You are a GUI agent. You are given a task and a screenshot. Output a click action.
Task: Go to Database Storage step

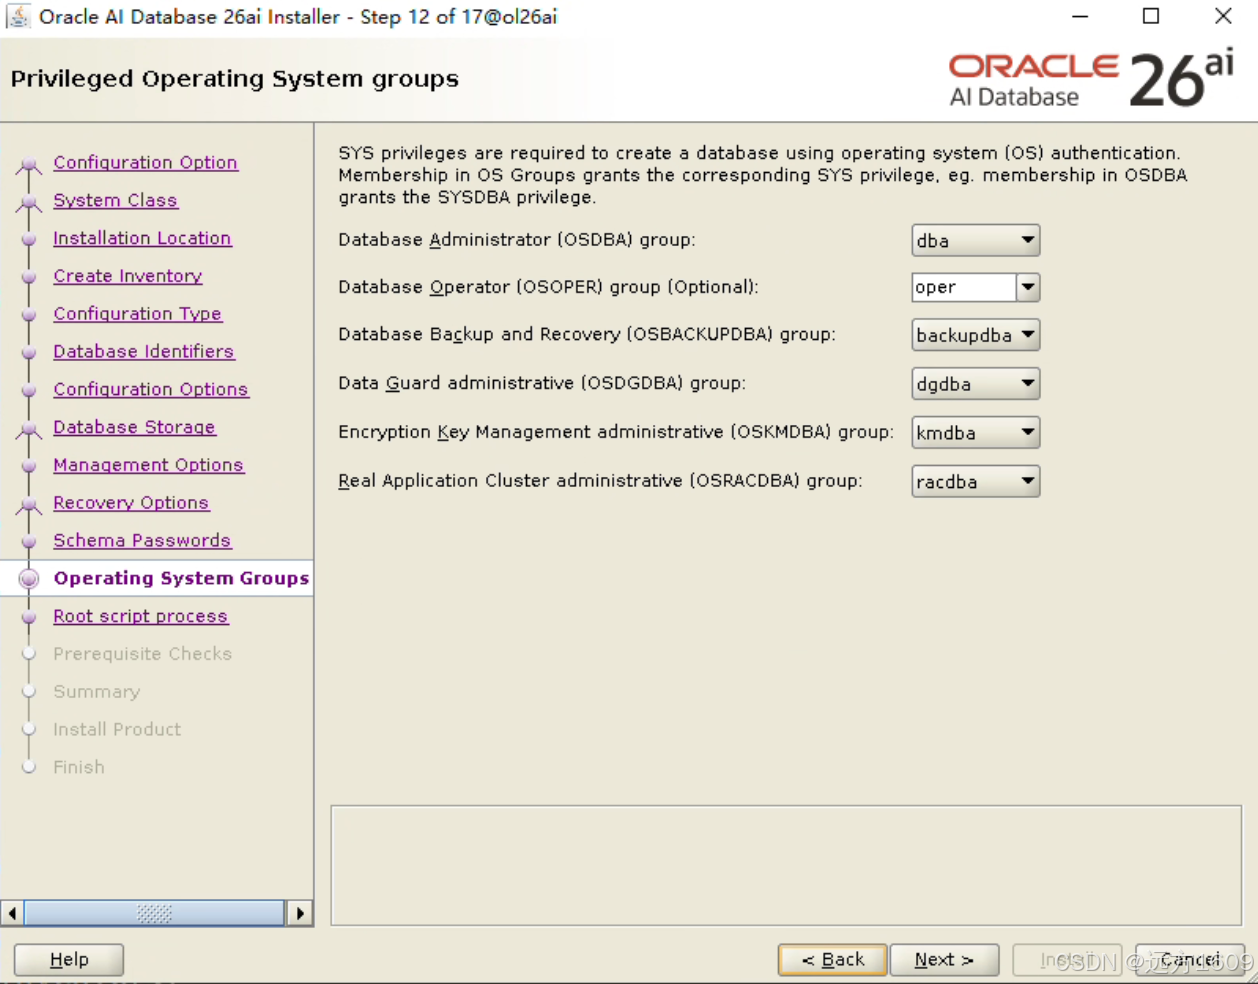pyautogui.click(x=134, y=427)
